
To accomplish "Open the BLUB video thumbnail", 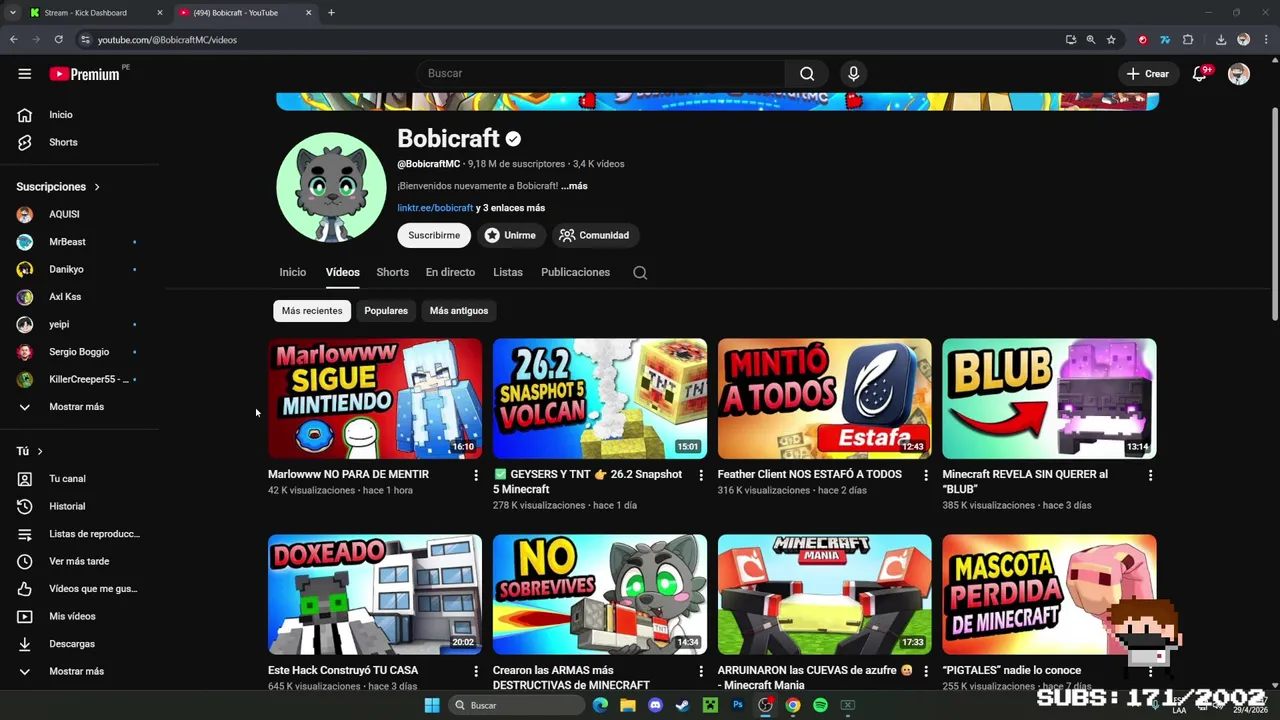I will 1049,398.
